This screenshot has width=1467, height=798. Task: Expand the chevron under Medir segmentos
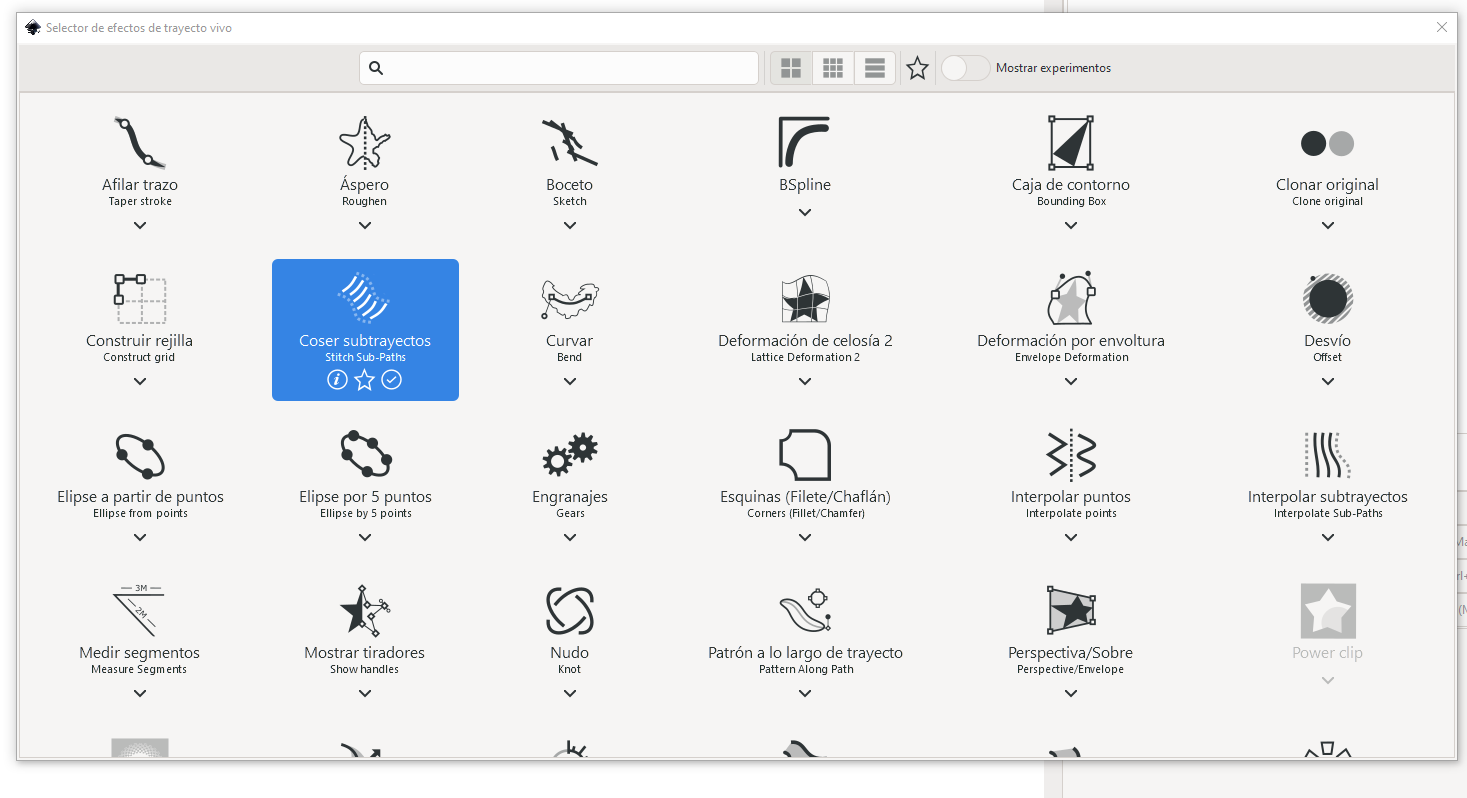(x=140, y=693)
